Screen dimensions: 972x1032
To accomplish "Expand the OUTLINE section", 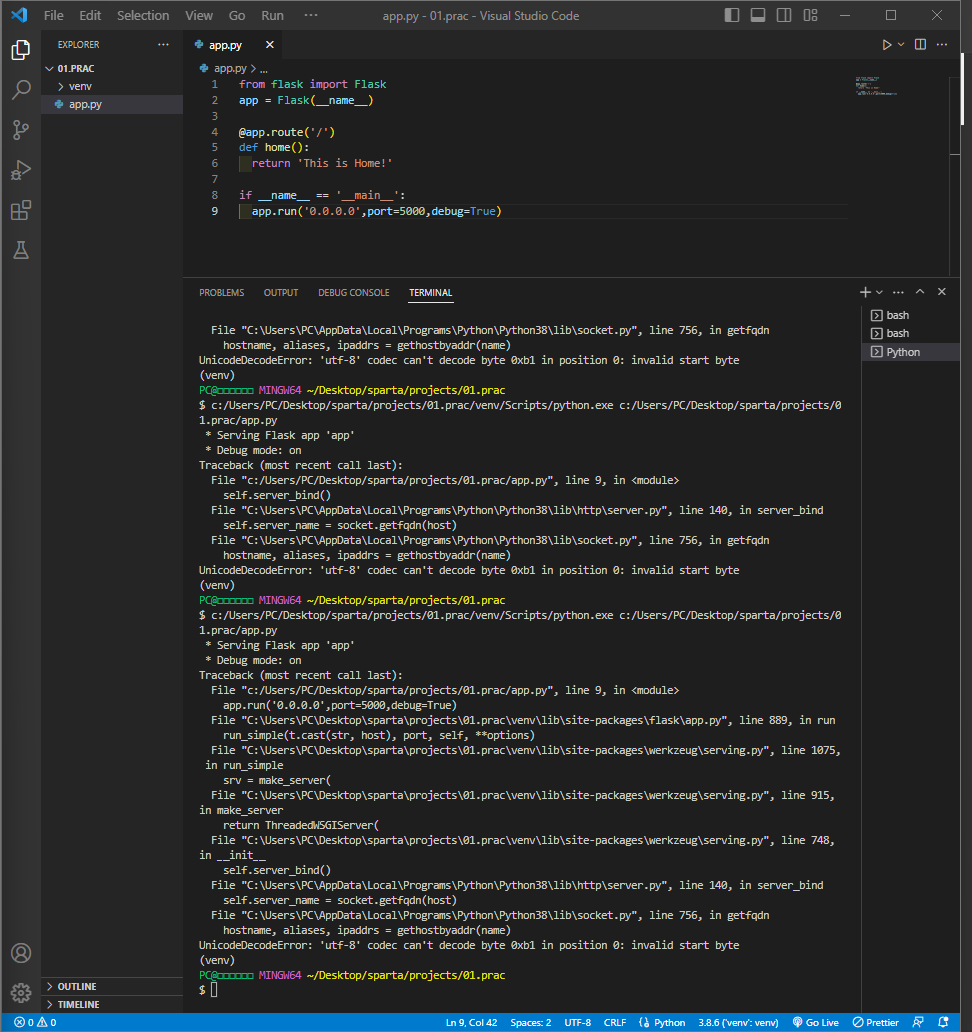I will click(112, 987).
